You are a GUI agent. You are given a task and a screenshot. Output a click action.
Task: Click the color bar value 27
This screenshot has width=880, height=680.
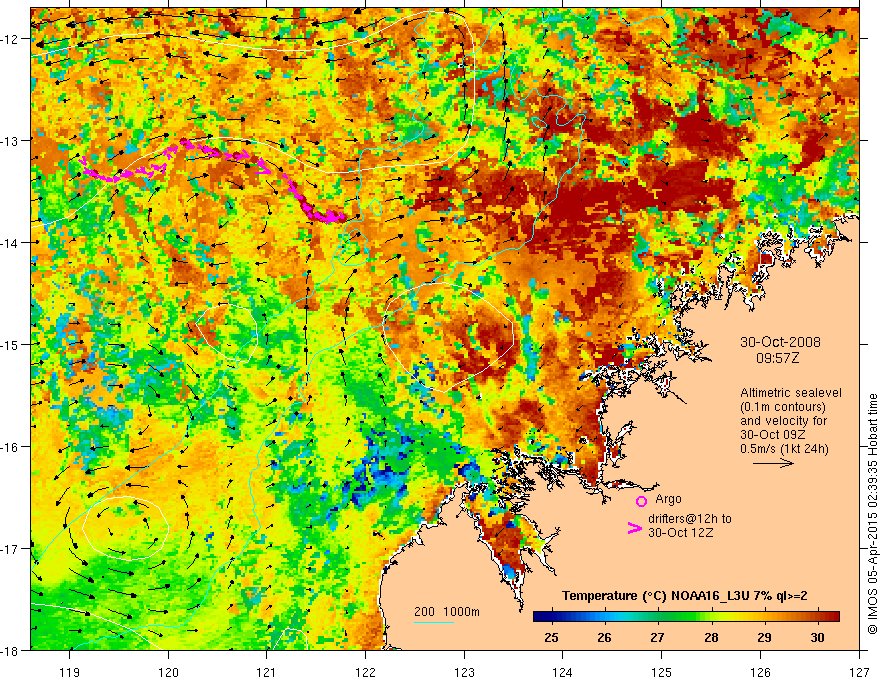658,637
